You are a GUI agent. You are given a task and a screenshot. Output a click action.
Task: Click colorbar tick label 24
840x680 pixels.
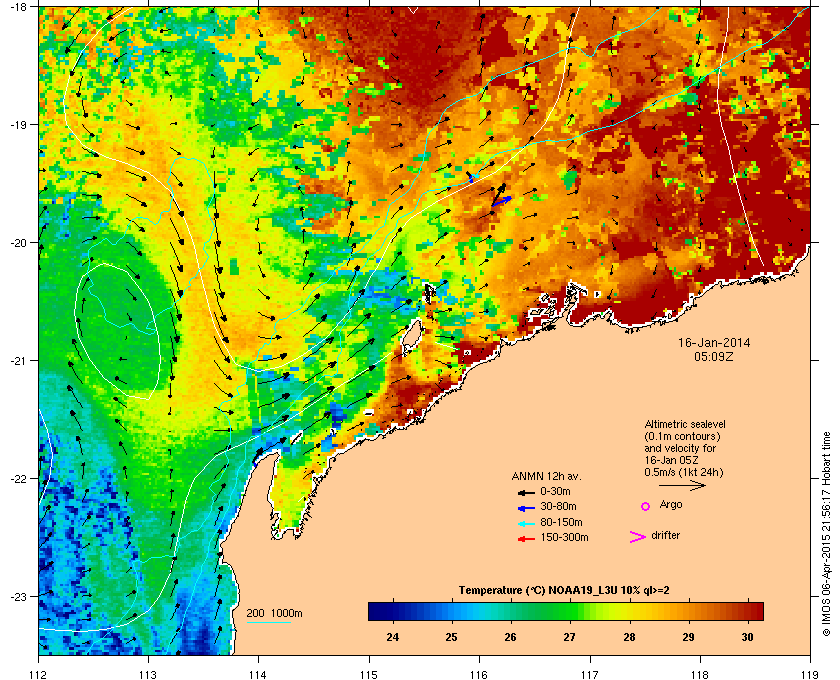coord(393,637)
